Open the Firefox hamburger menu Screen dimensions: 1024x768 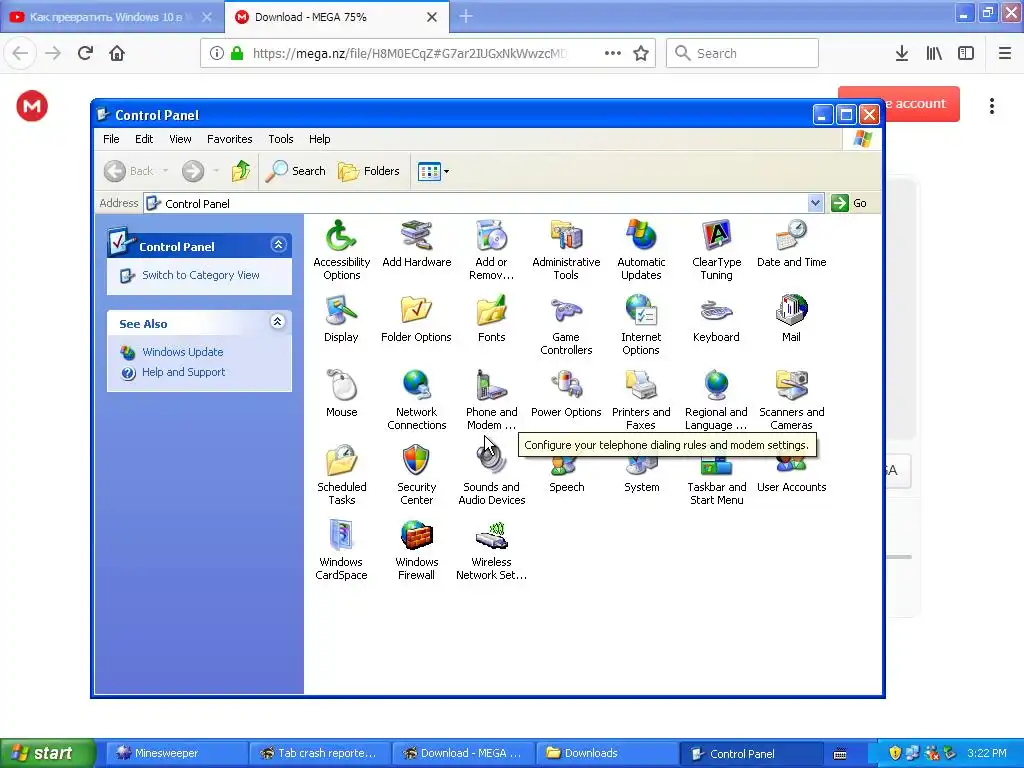pyautogui.click(x=1004, y=53)
